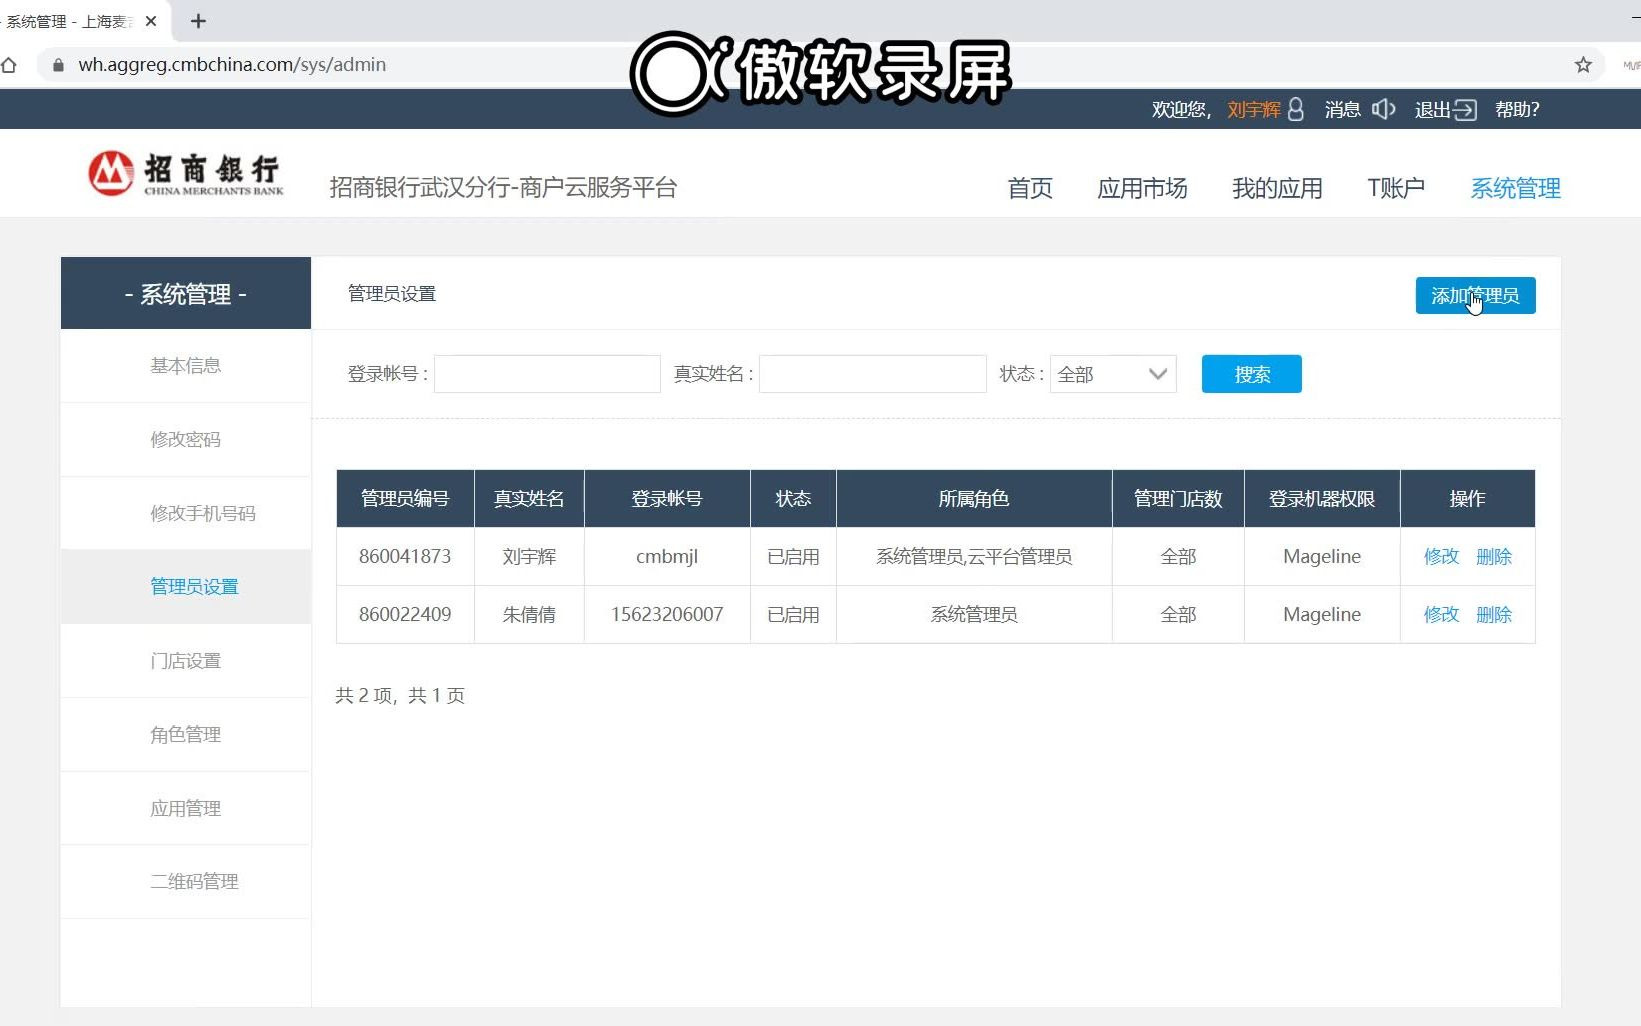Open 二维码管理 in the sidebar
The height and width of the screenshot is (1026, 1641).
pos(186,882)
